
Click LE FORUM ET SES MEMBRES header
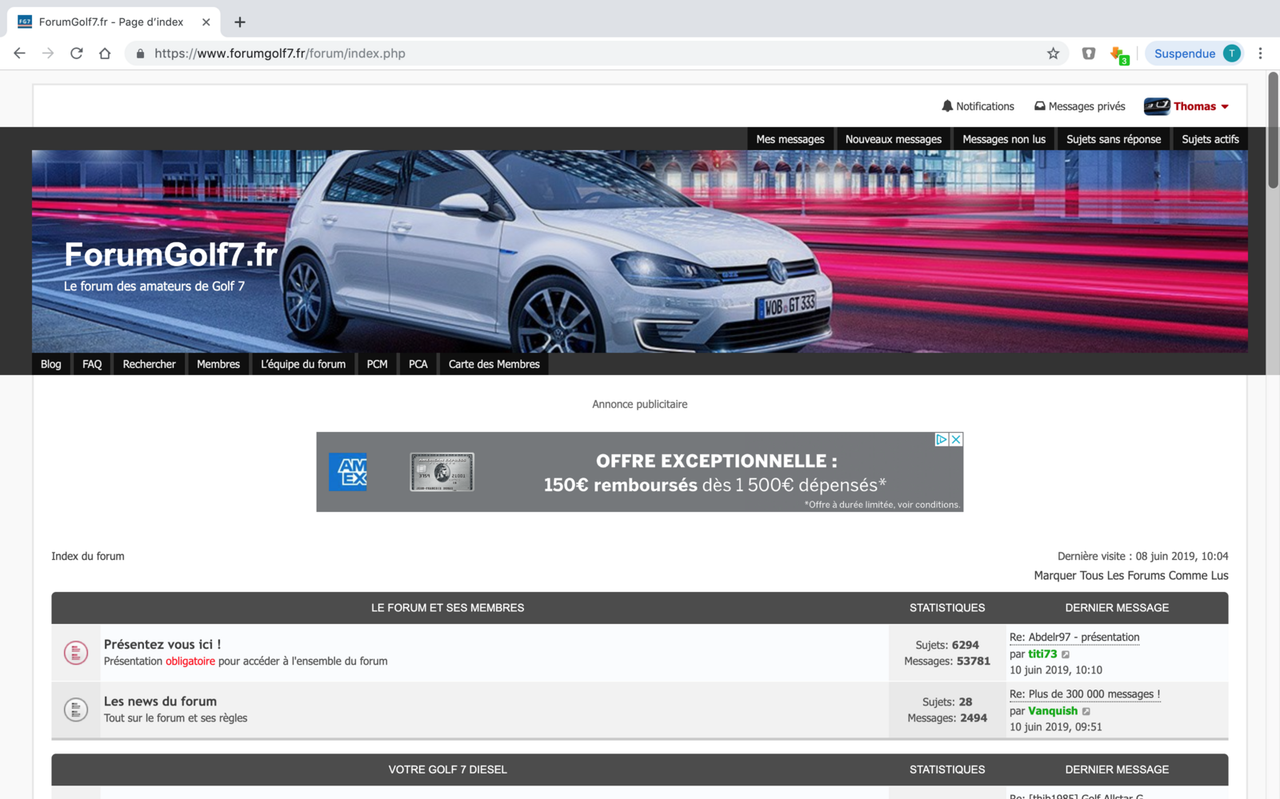pyautogui.click(x=447, y=608)
